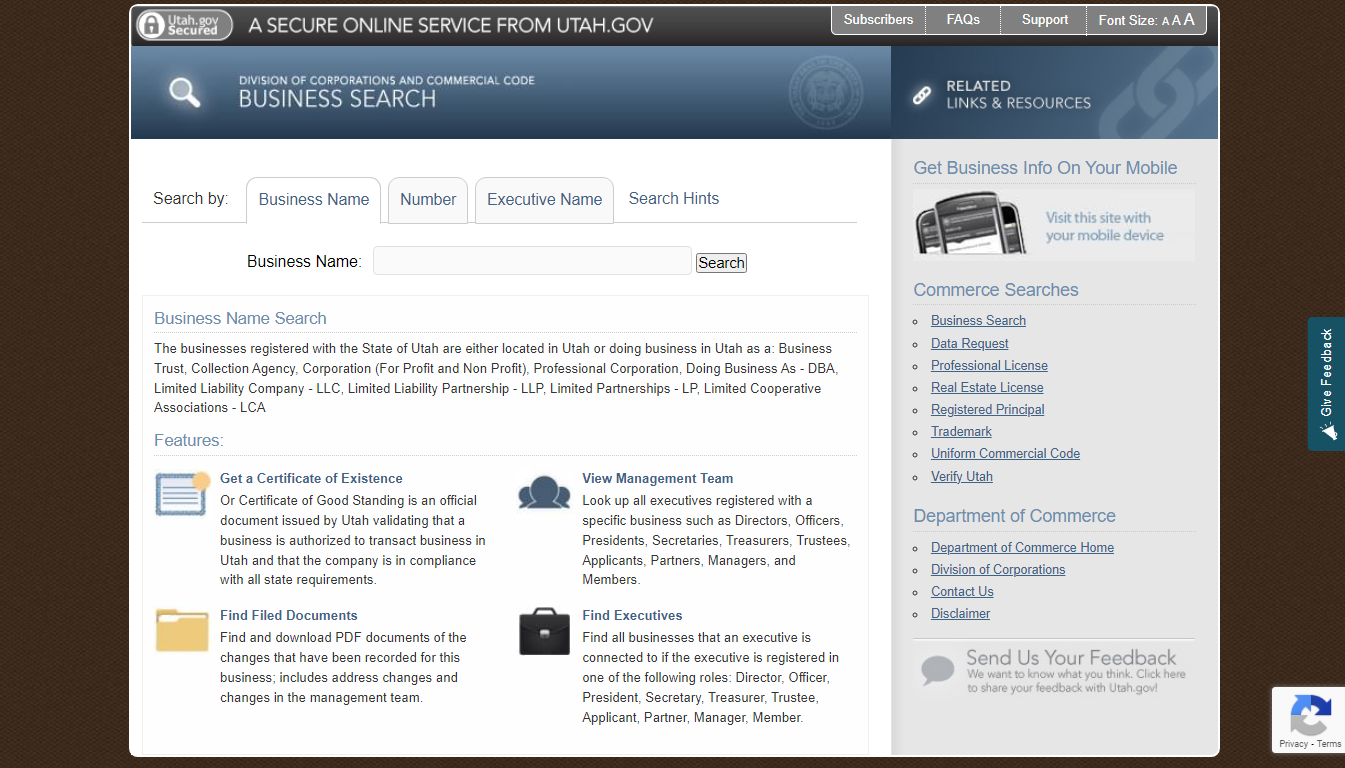Click the Get Business Info On Your Mobile heading

pos(1045,168)
